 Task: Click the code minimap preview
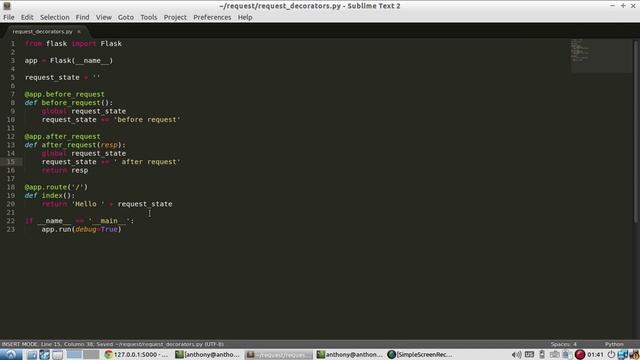(x=601, y=56)
